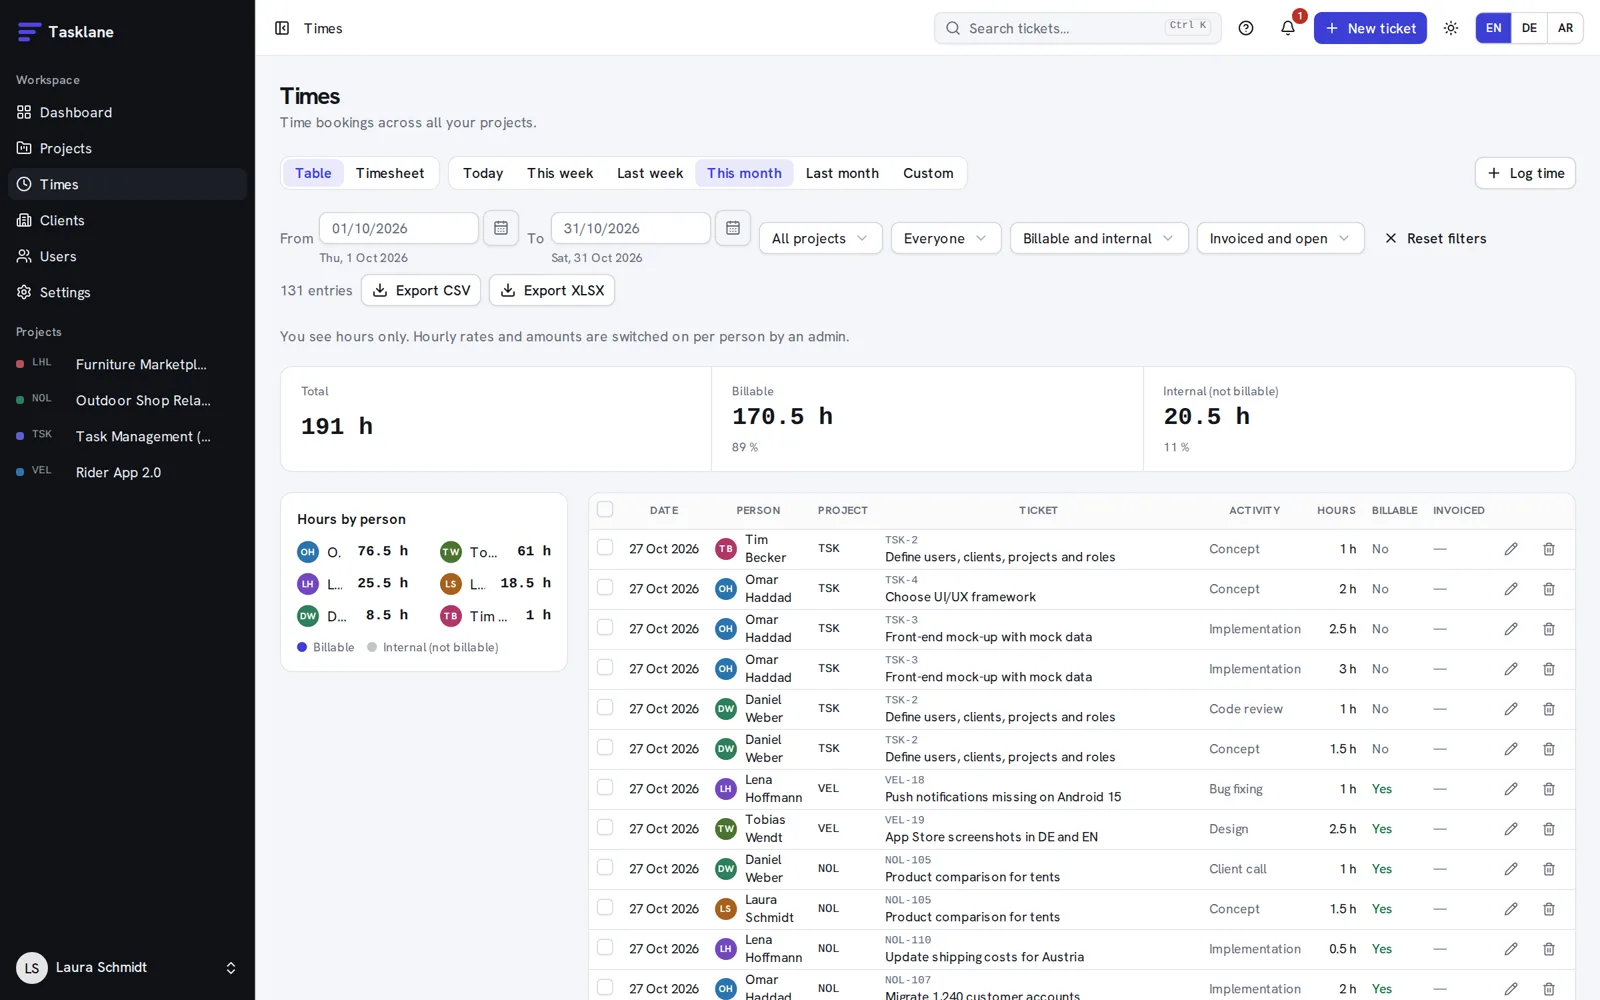Edit the TSK-2 Tim Becker entry

(x=1511, y=549)
